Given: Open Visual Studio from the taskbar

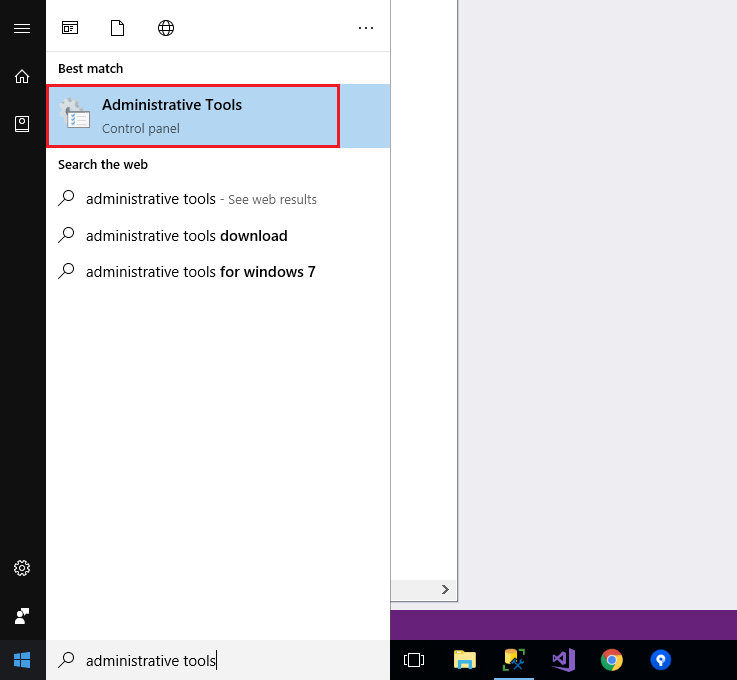Looking at the screenshot, I should [564, 660].
